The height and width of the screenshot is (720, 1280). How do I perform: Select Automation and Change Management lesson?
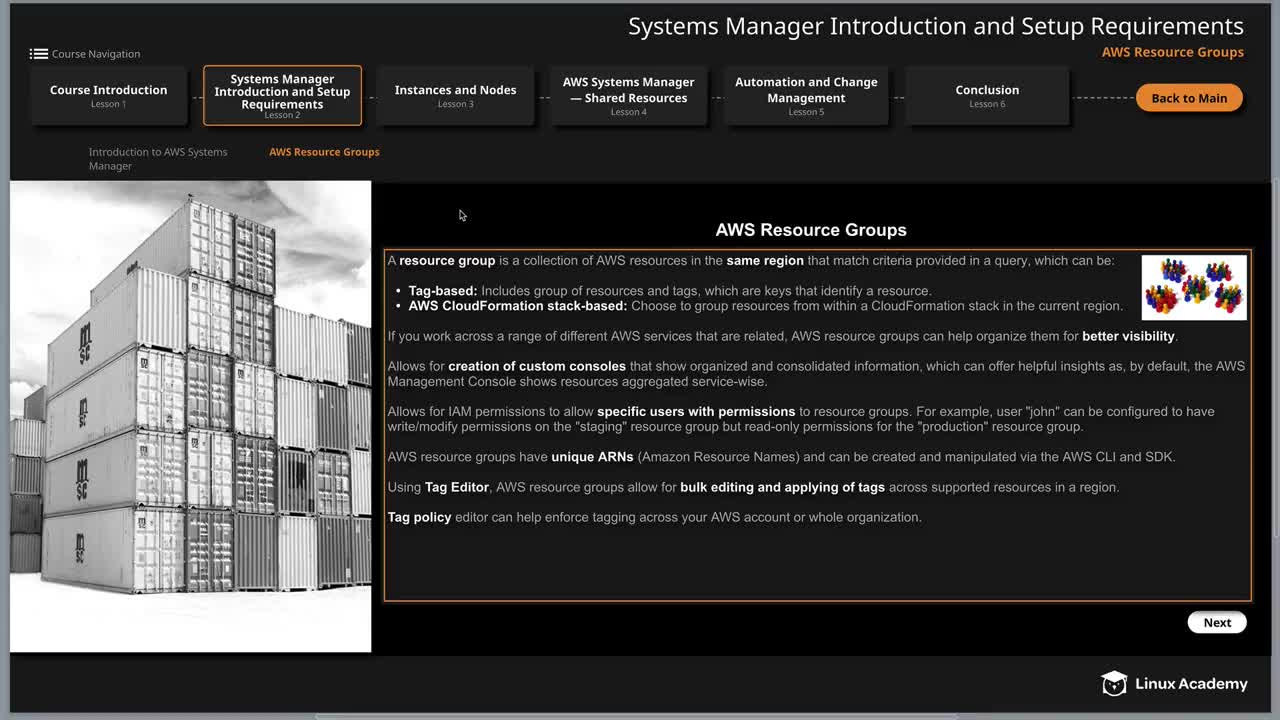[x=806, y=96]
